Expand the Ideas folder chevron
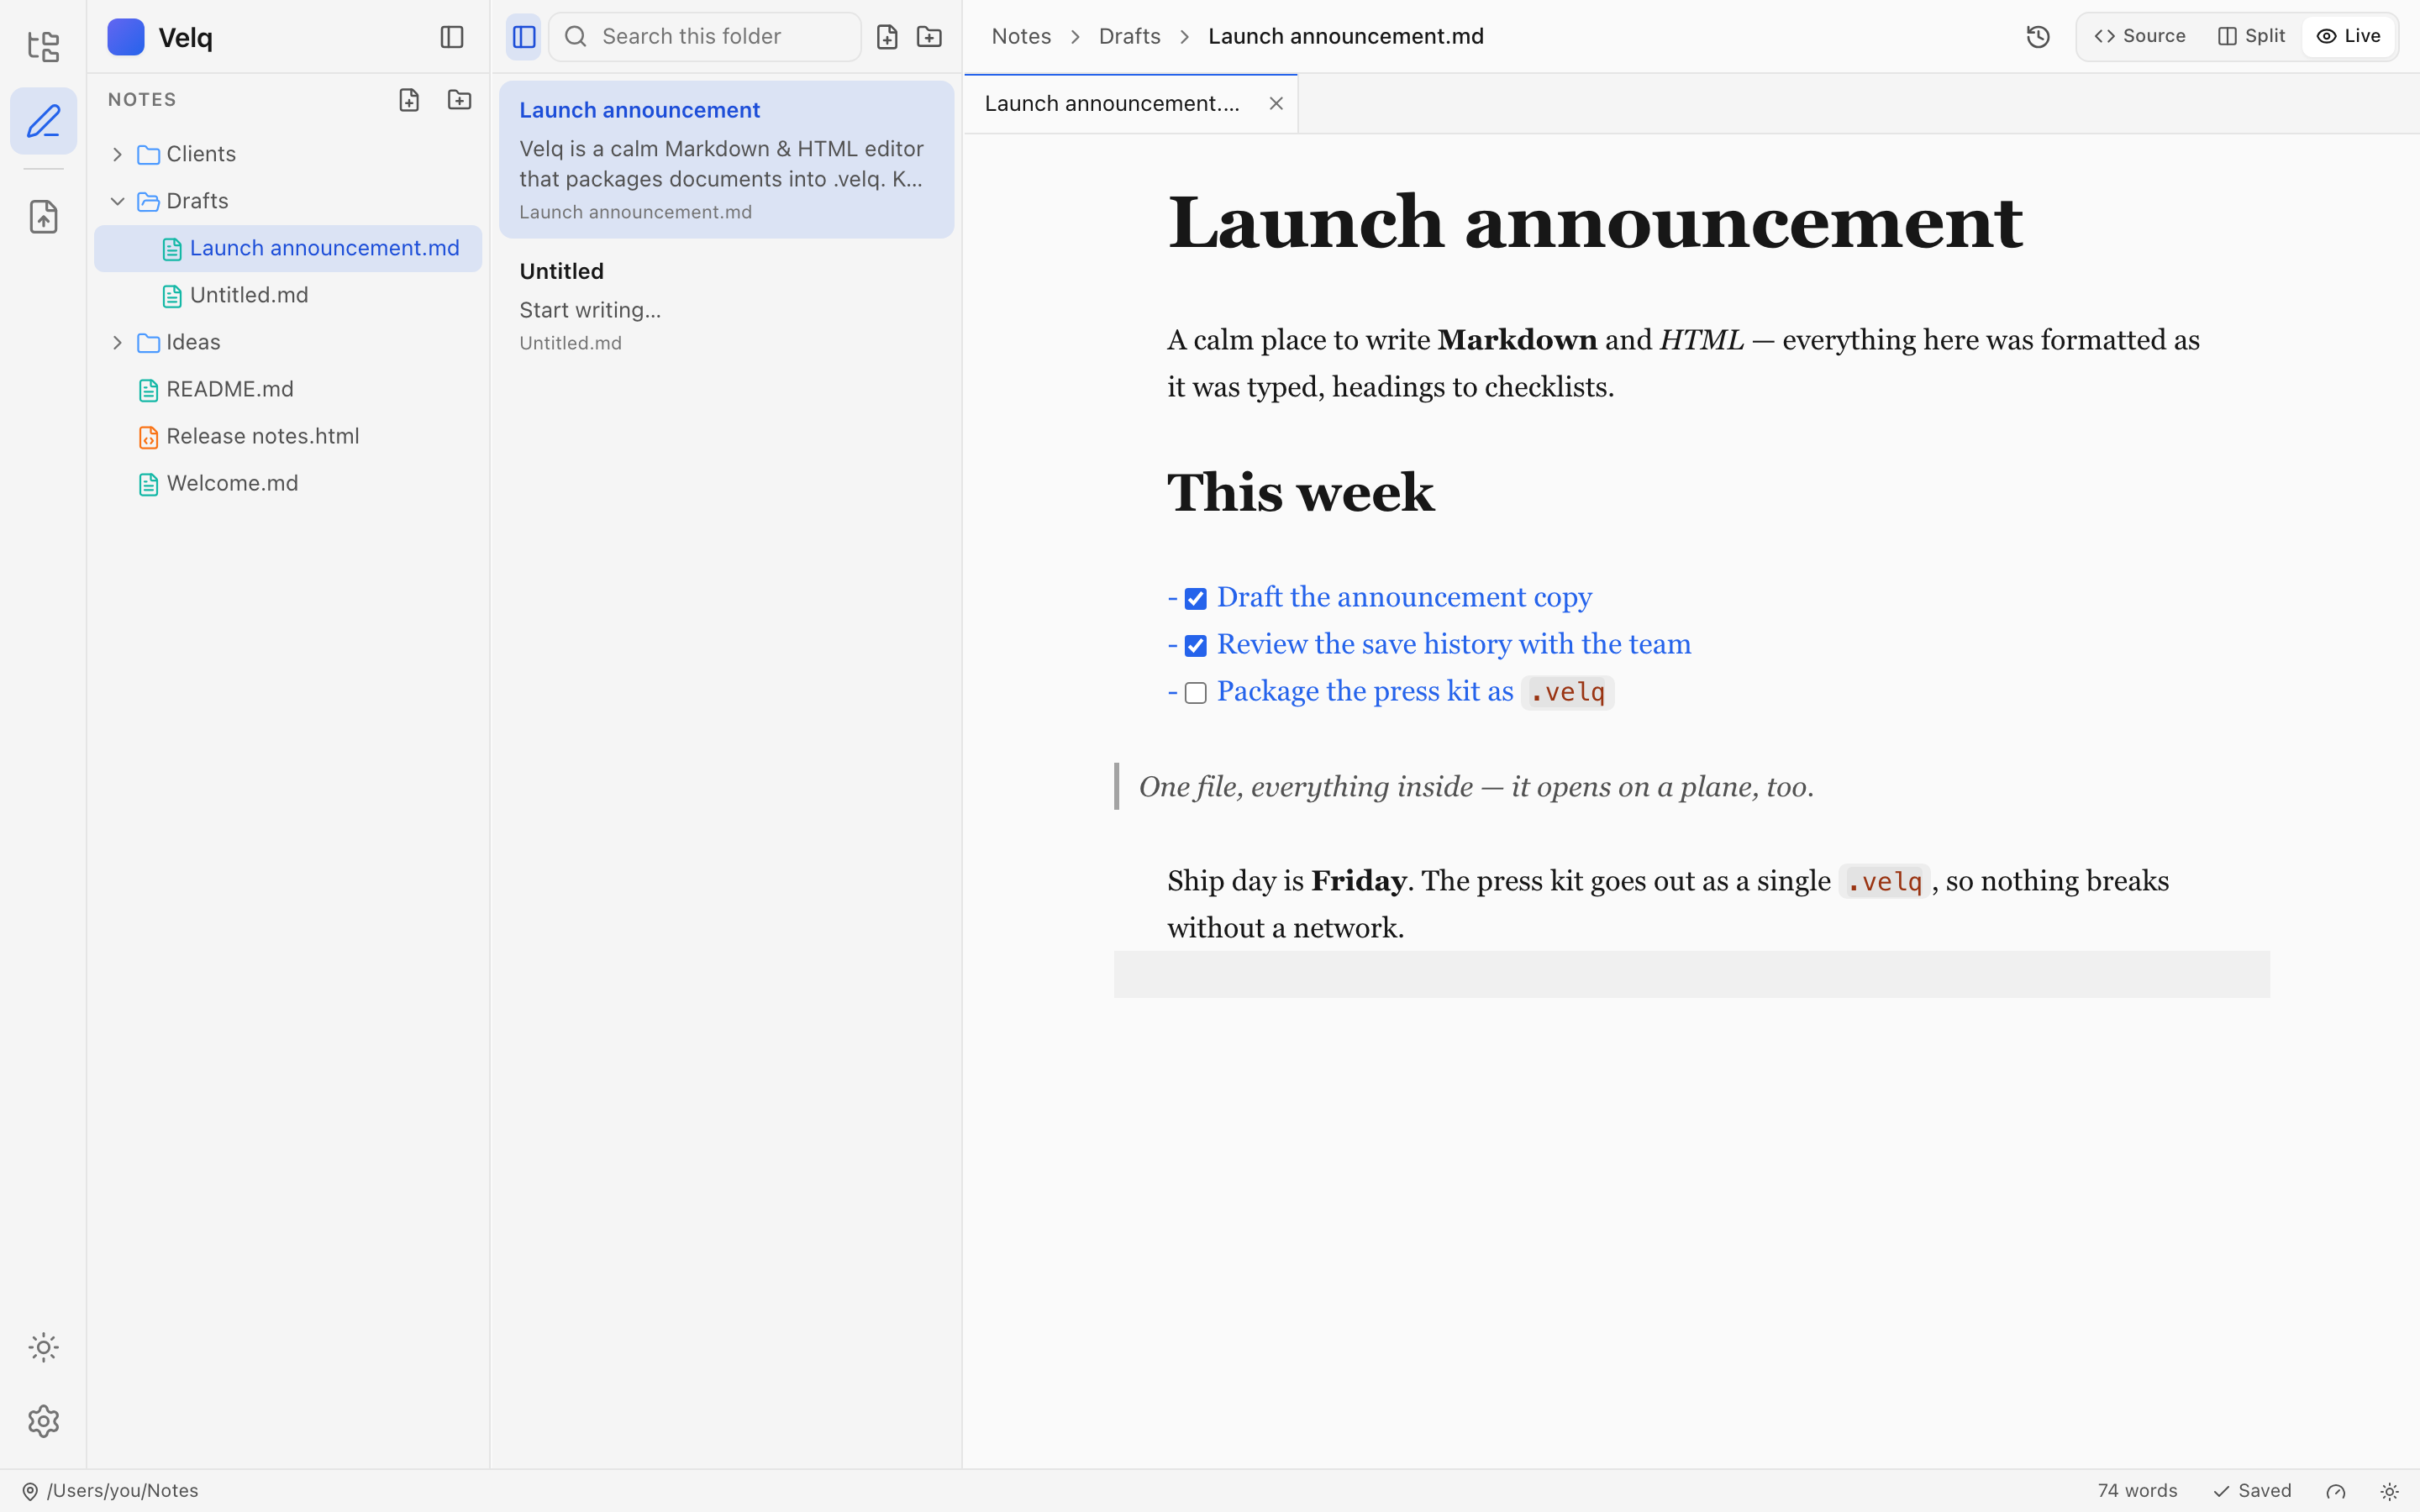The image size is (2420, 1512). click(117, 342)
